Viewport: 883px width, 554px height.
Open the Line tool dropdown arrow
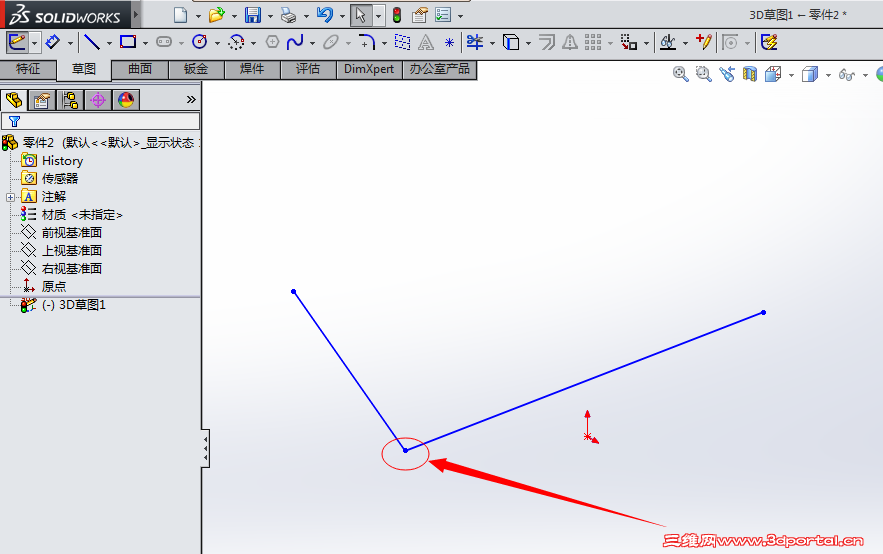tap(109, 43)
